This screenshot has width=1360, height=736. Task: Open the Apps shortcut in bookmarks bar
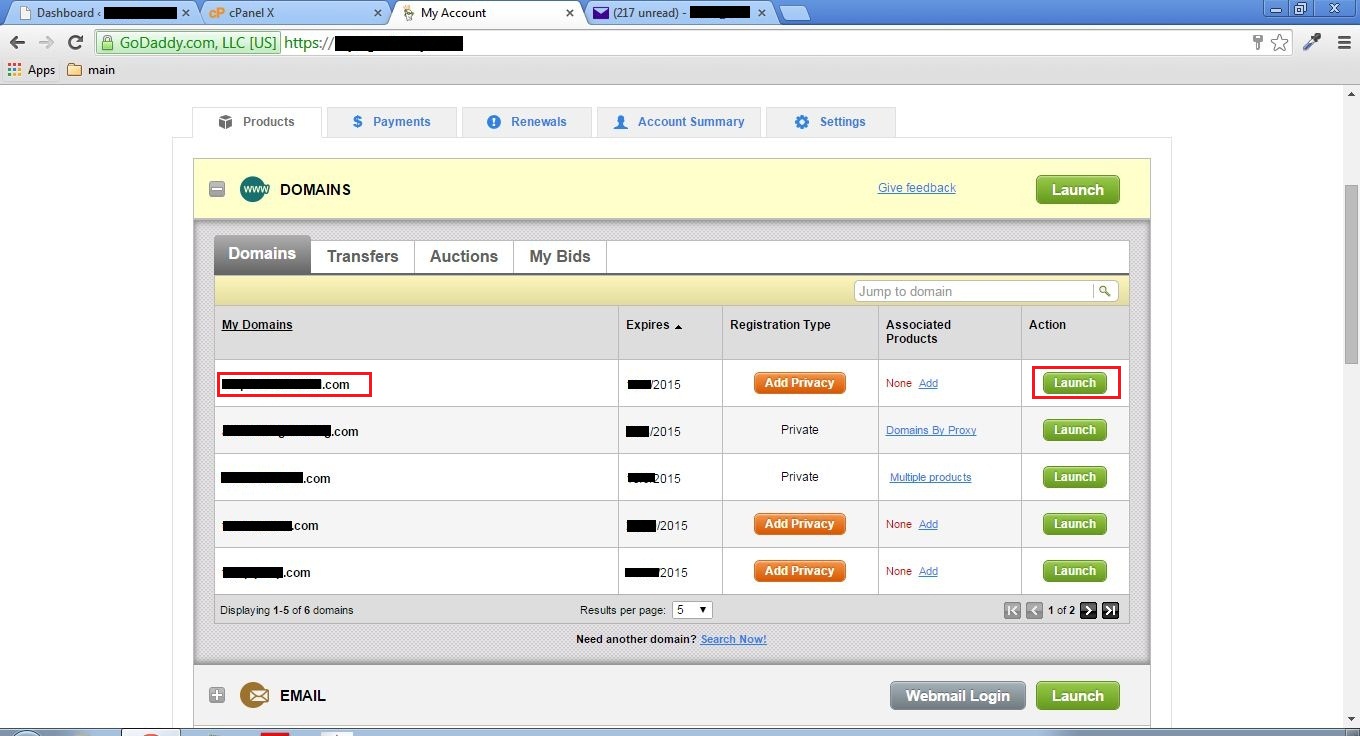pos(31,70)
